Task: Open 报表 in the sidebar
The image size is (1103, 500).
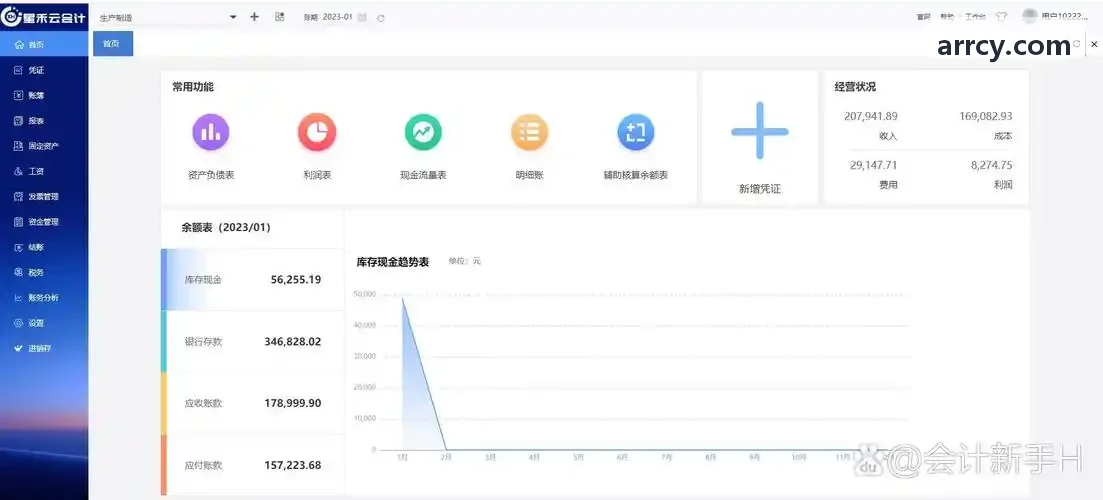Action: coord(44,121)
